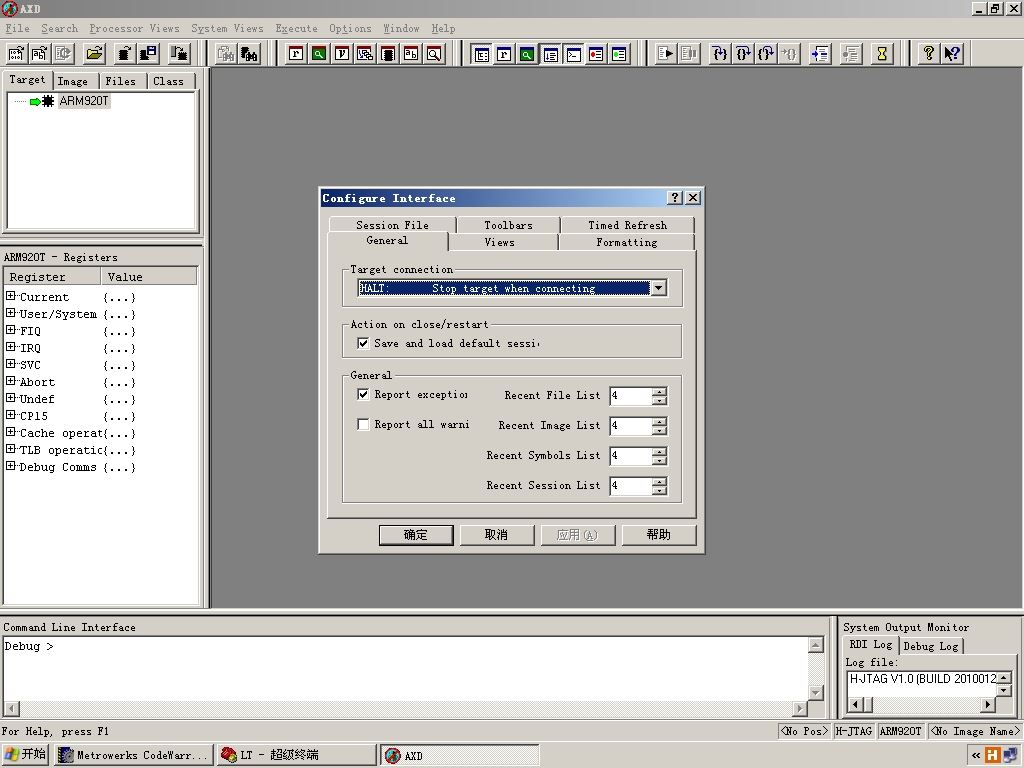Open the Breakpoints system view icon
Image resolution: width=1024 pixels, height=768 pixels.
596,54
